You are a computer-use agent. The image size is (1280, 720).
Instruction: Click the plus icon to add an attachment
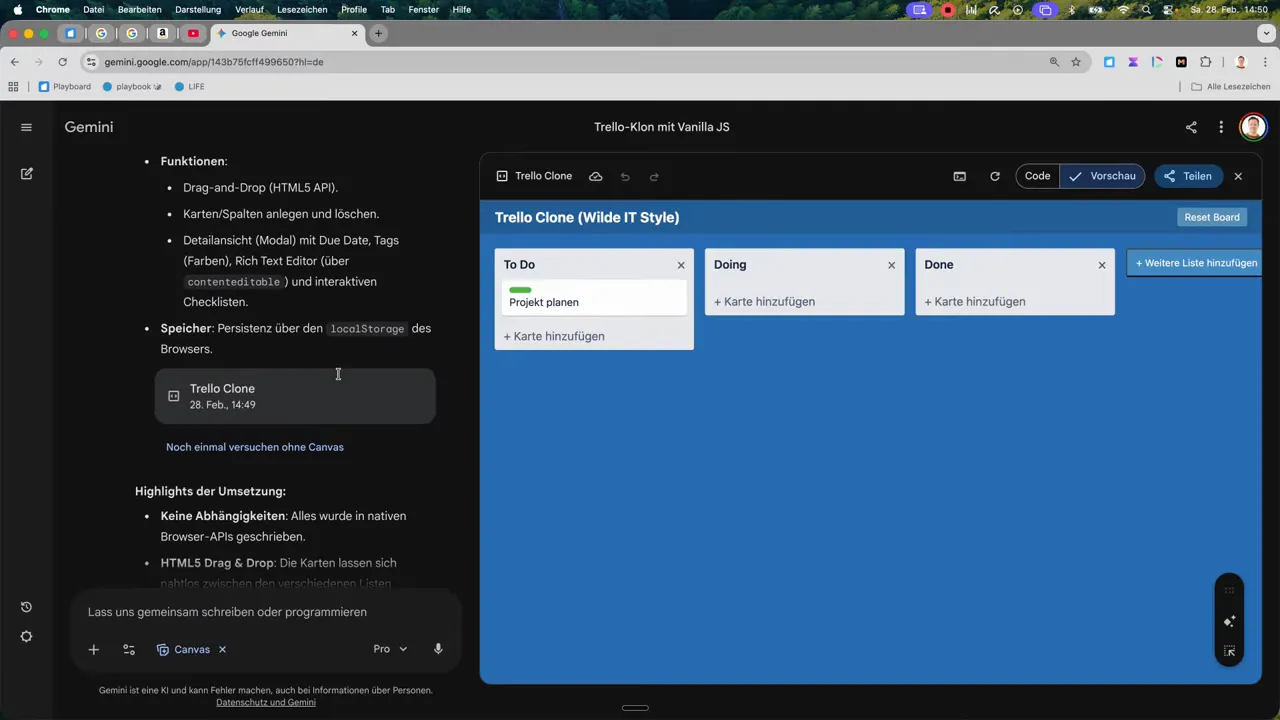[93, 649]
